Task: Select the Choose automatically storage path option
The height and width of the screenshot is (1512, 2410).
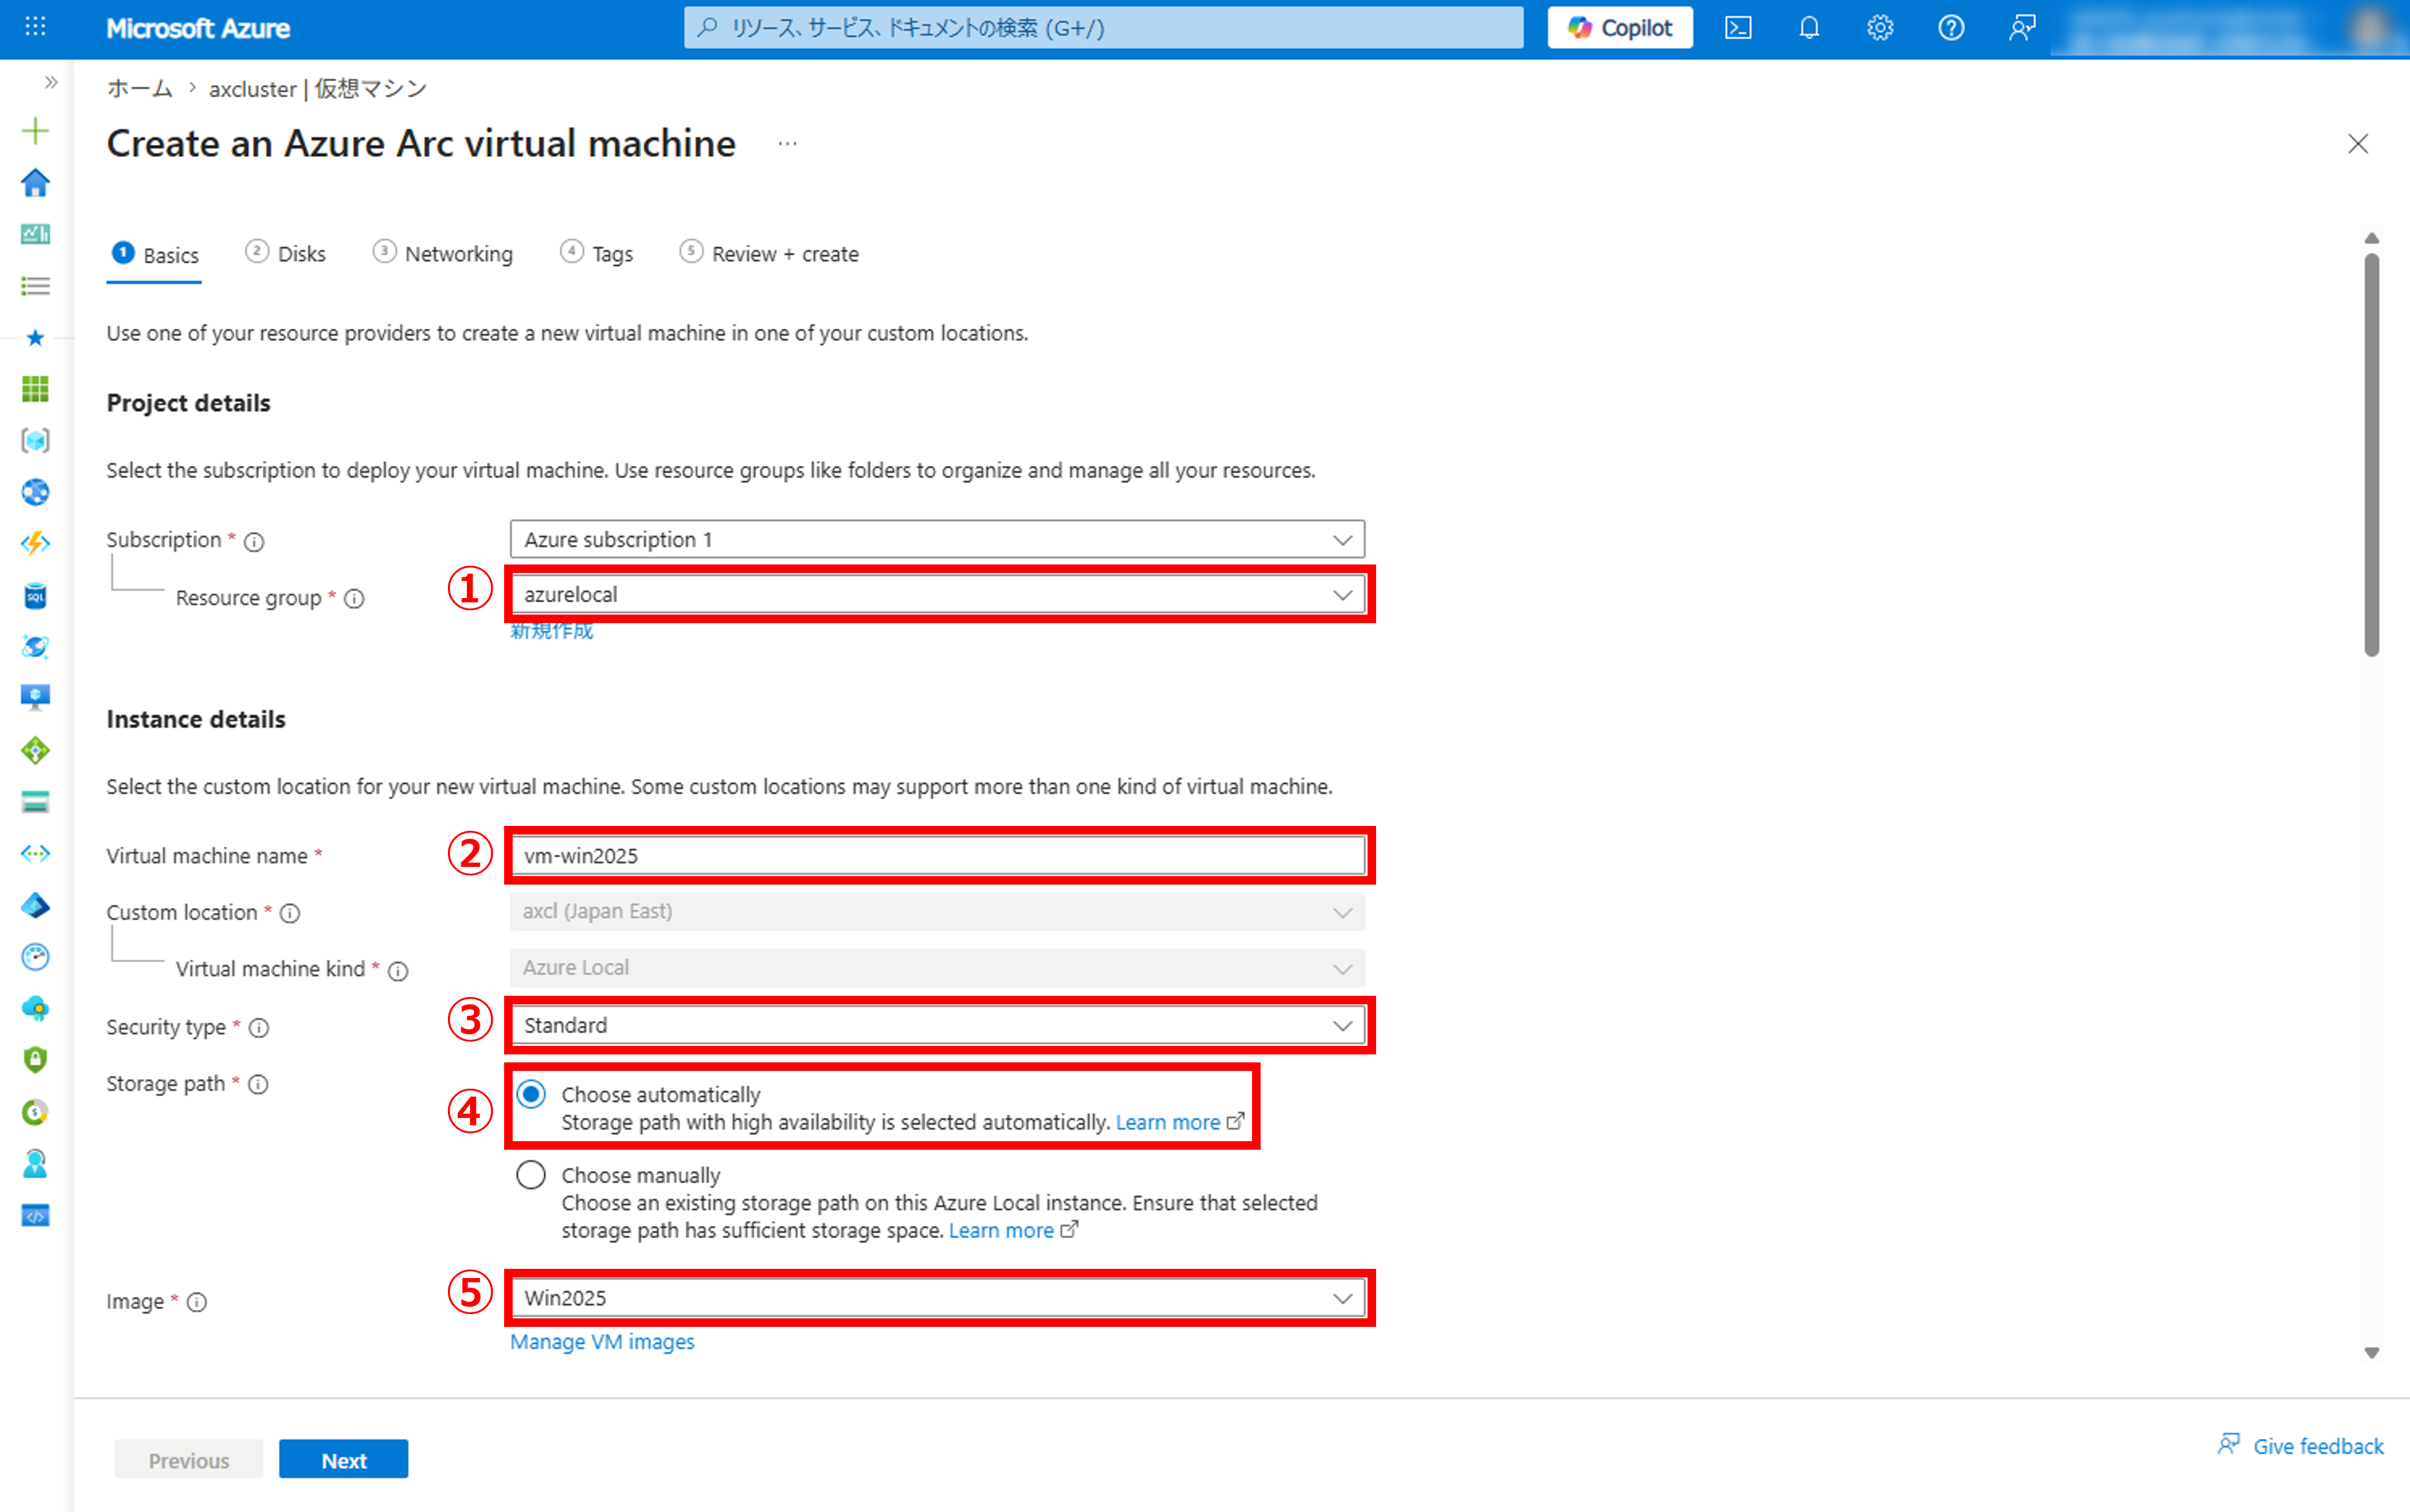Action: click(x=531, y=1094)
